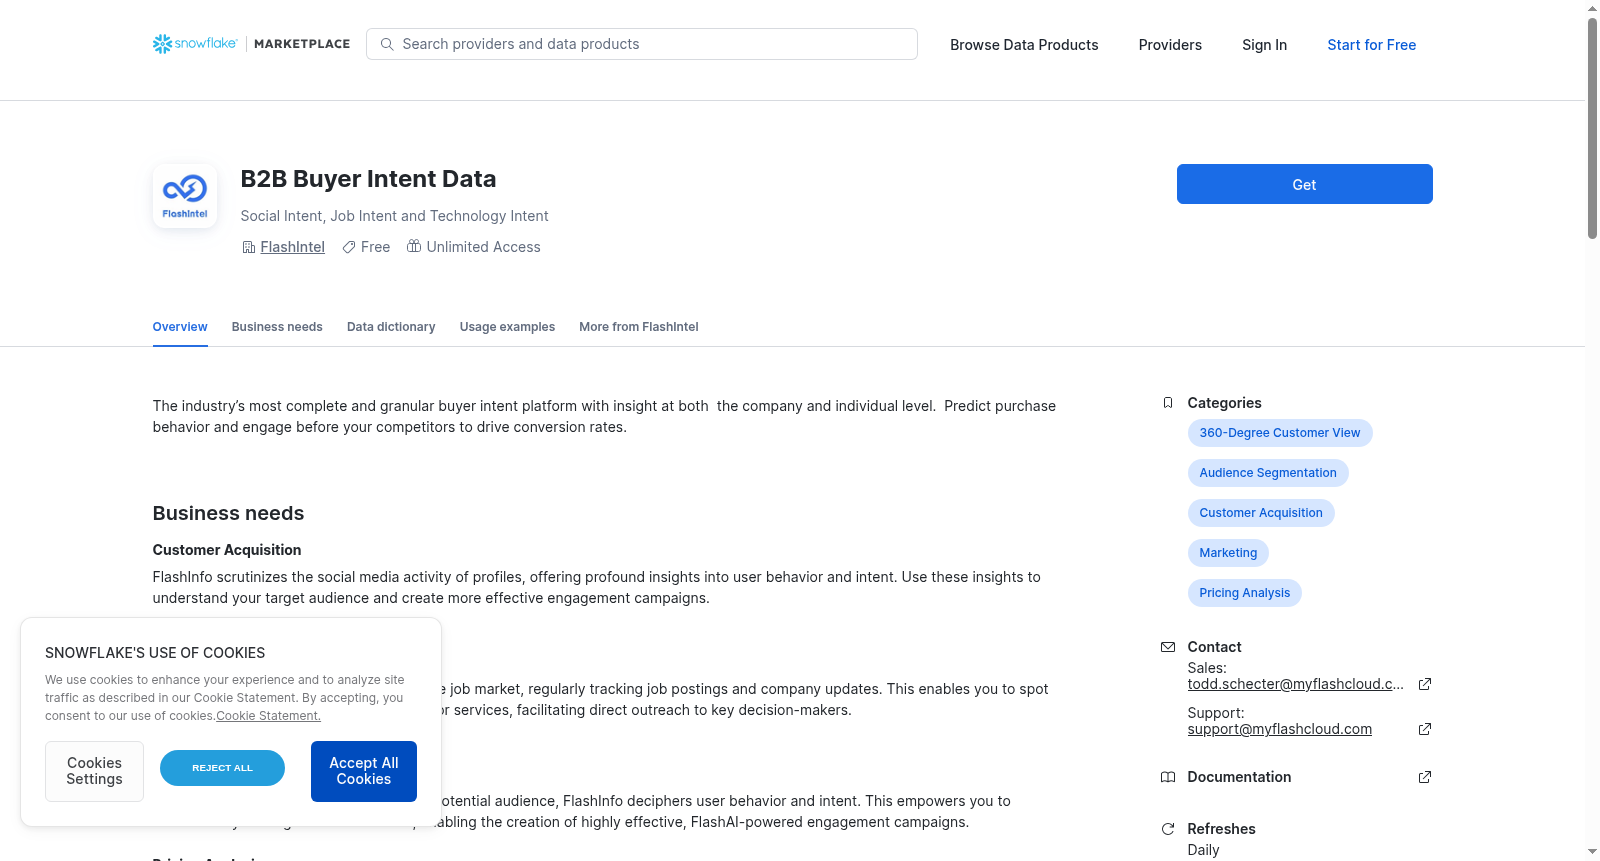Click the gift icon beside Unlimited Access
The image size is (1600, 861).
coord(414,246)
